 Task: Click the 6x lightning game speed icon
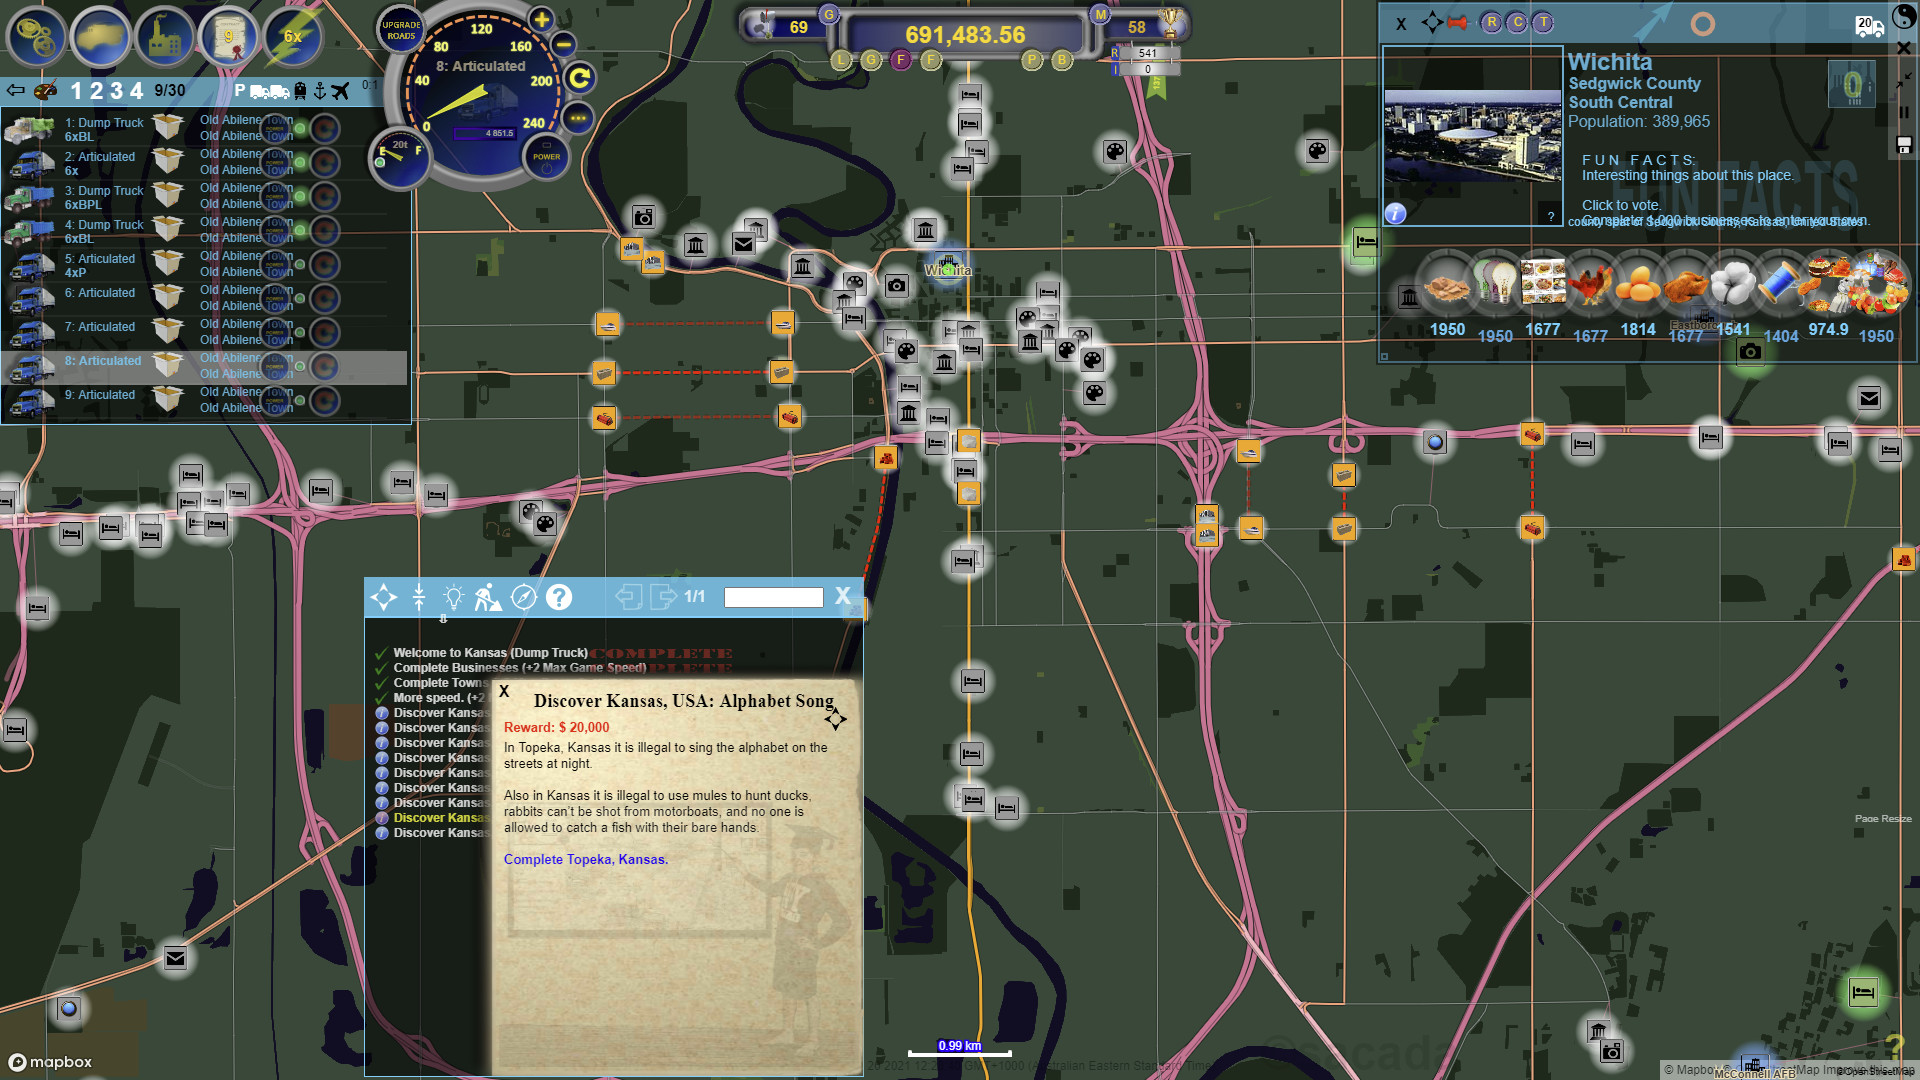(292, 37)
